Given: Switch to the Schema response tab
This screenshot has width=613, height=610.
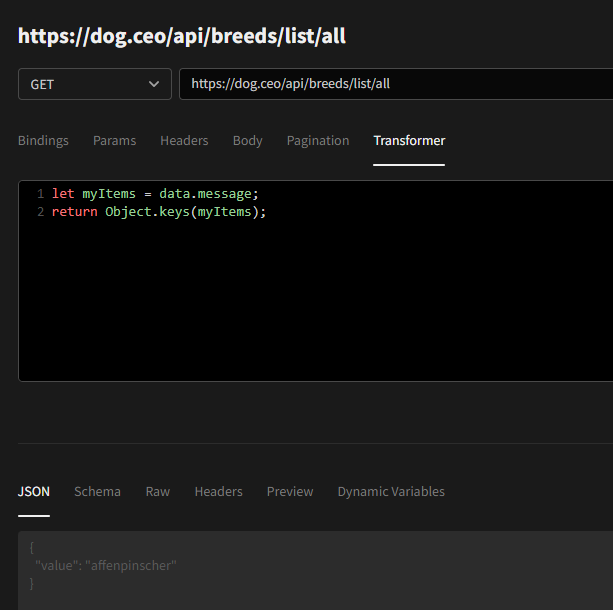Looking at the screenshot, I should pos(97,492).
